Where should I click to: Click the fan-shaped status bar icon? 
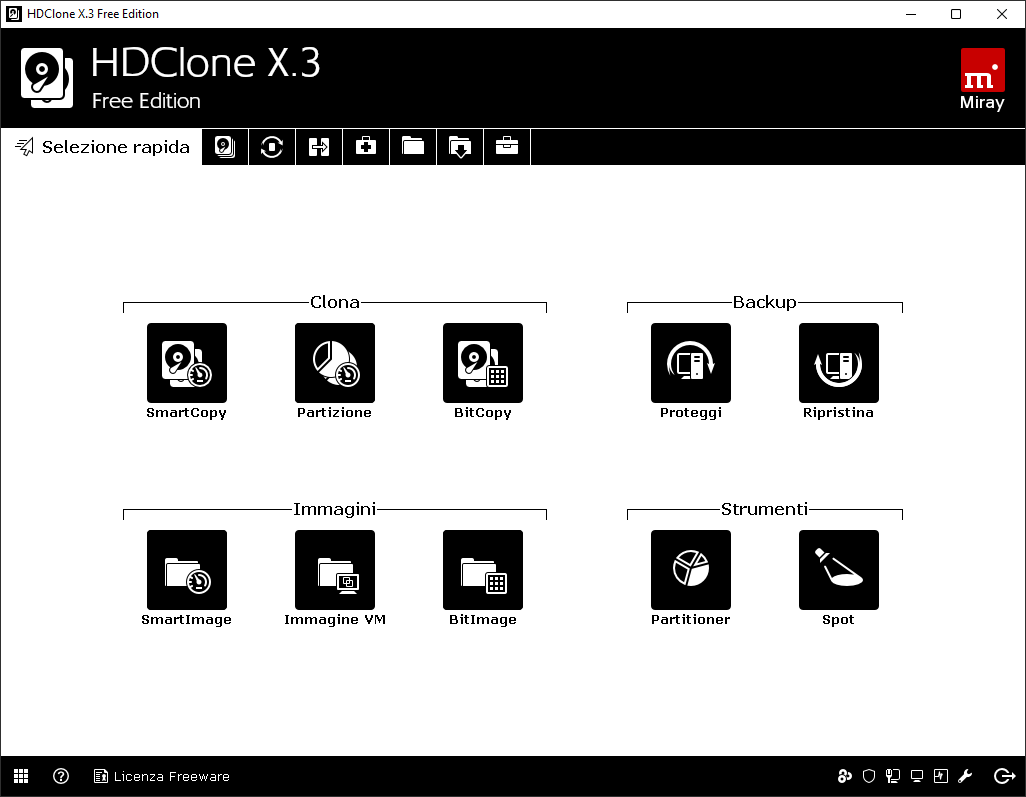point(845,776)
